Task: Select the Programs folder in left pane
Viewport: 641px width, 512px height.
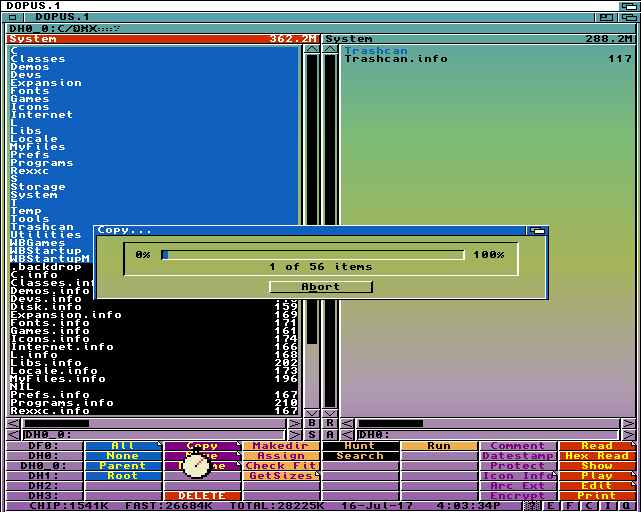Action: click(155, 163)
